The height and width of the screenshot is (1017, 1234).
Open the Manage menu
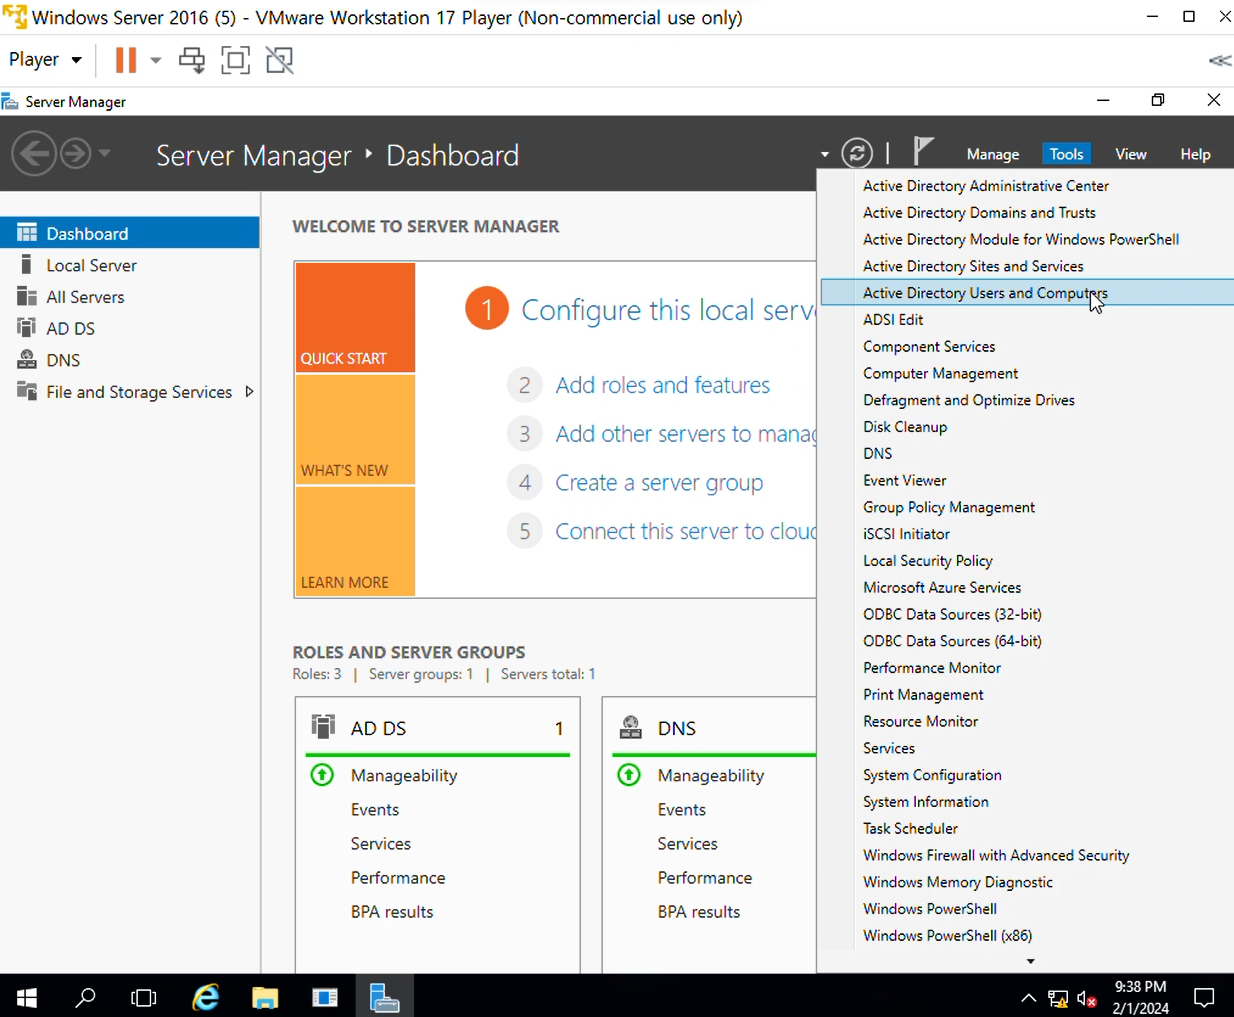993,154
